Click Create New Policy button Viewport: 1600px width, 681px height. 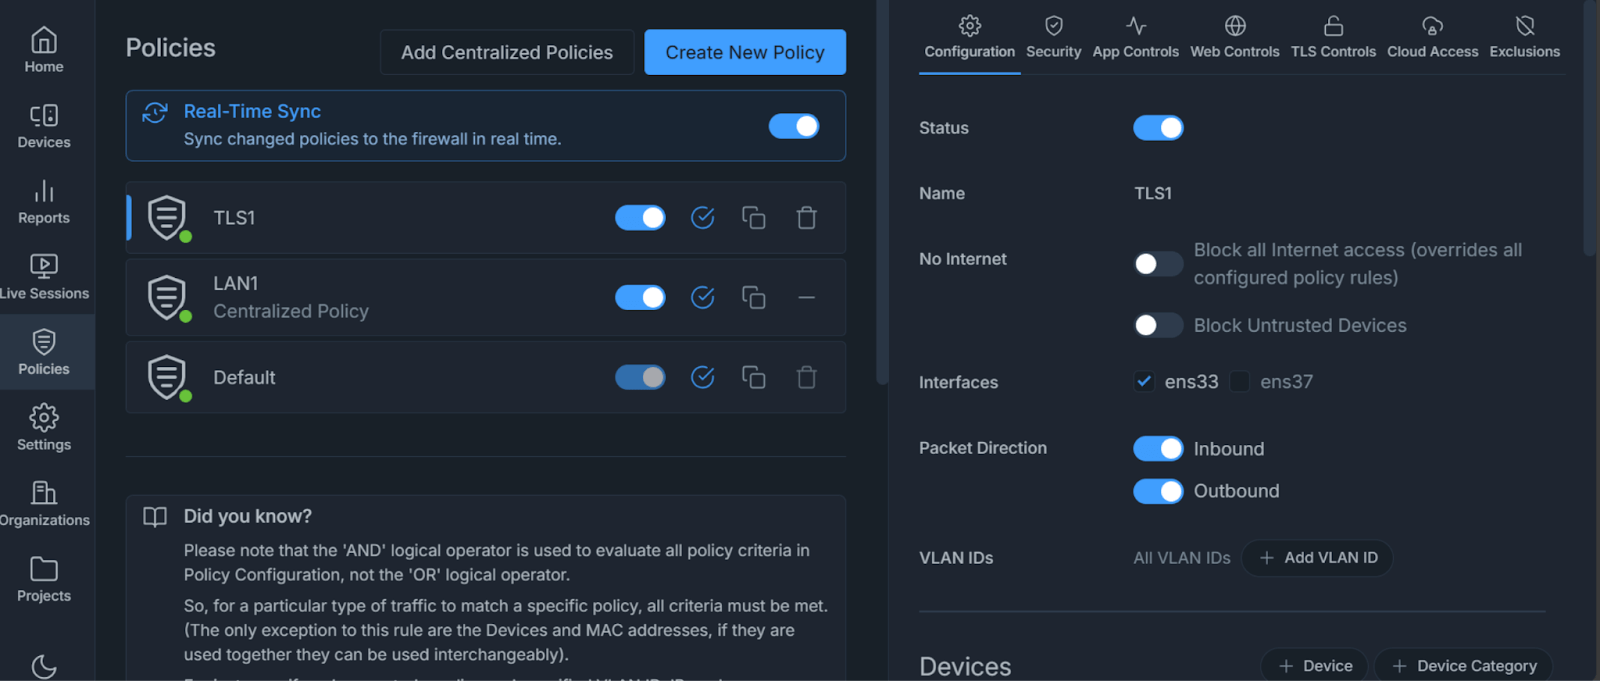(745, 52)
